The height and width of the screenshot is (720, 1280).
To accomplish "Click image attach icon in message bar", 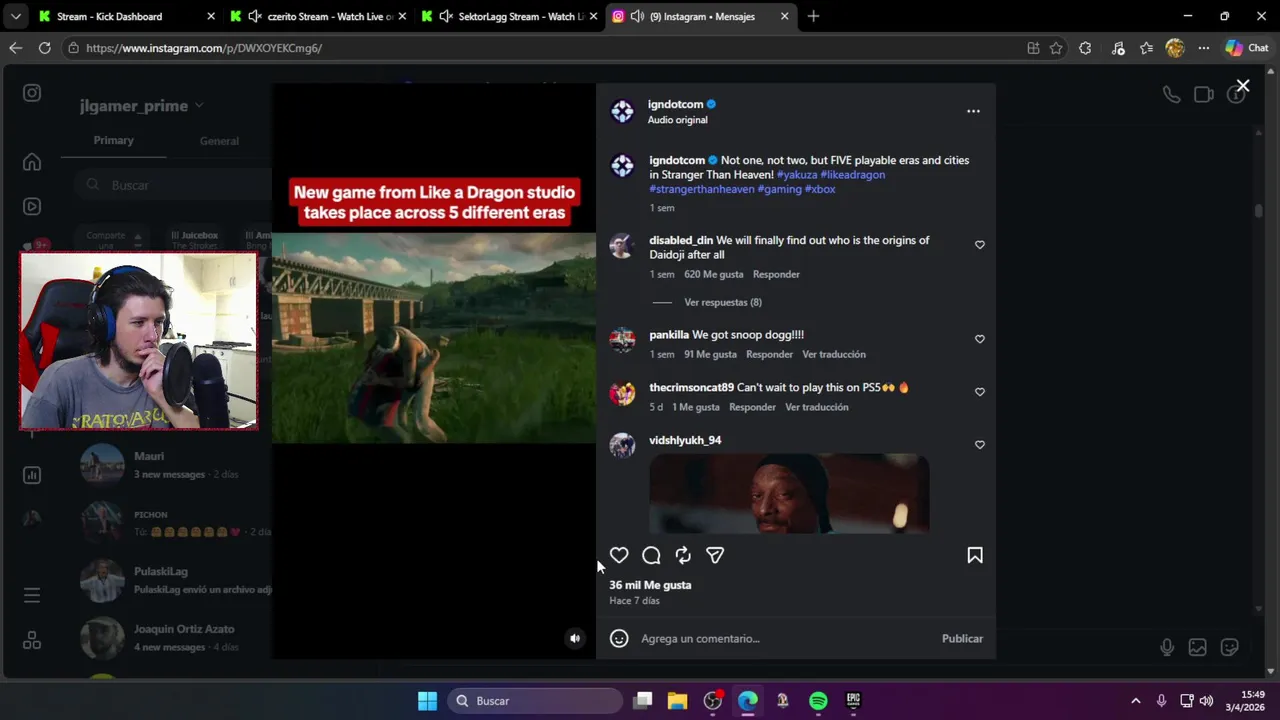I will pyautogui.click(x=1197, y=647).
